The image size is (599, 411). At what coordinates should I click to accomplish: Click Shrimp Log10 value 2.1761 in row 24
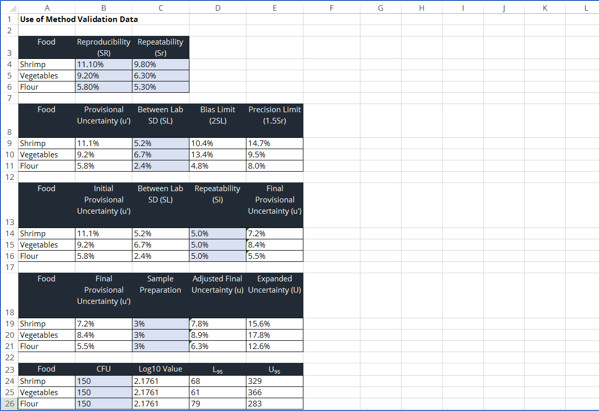[x=160, y=381]
